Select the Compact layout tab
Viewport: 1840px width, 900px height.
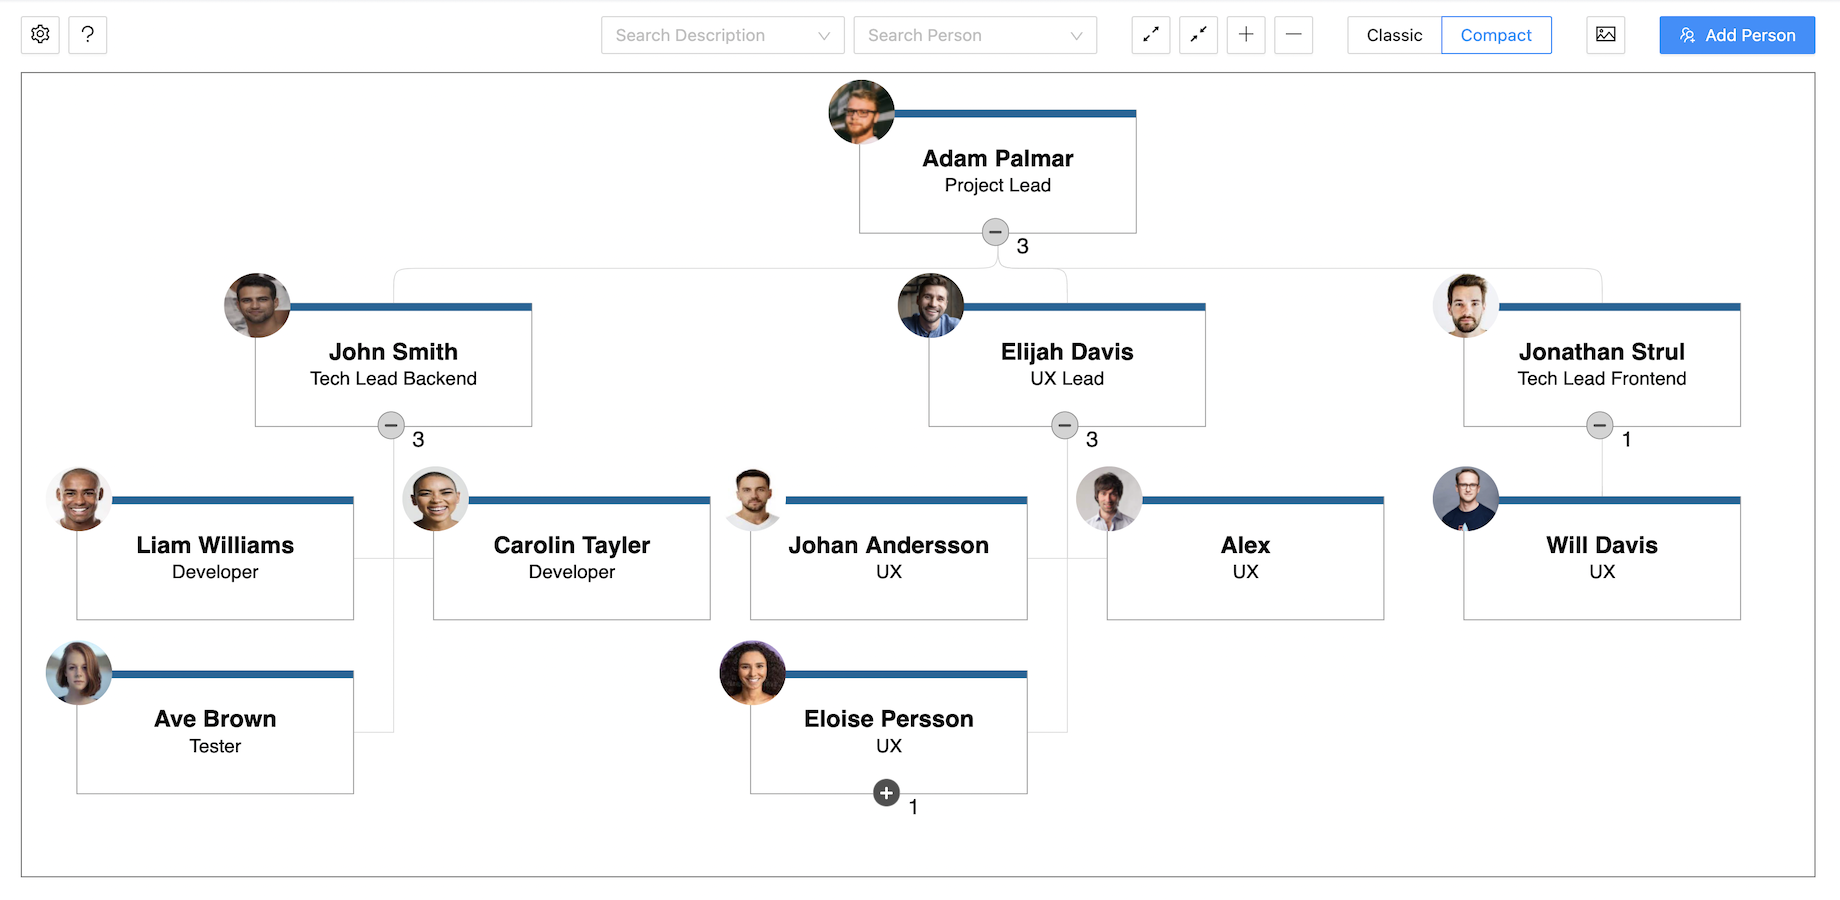point(1496,35)
